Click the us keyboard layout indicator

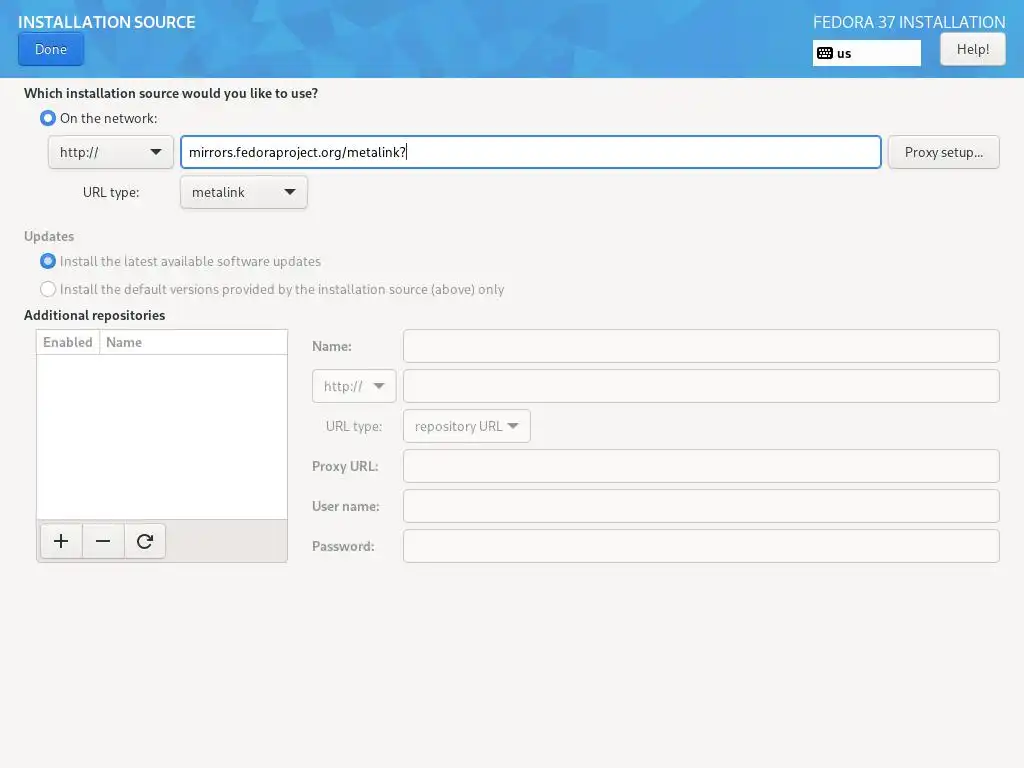point(867,53)
